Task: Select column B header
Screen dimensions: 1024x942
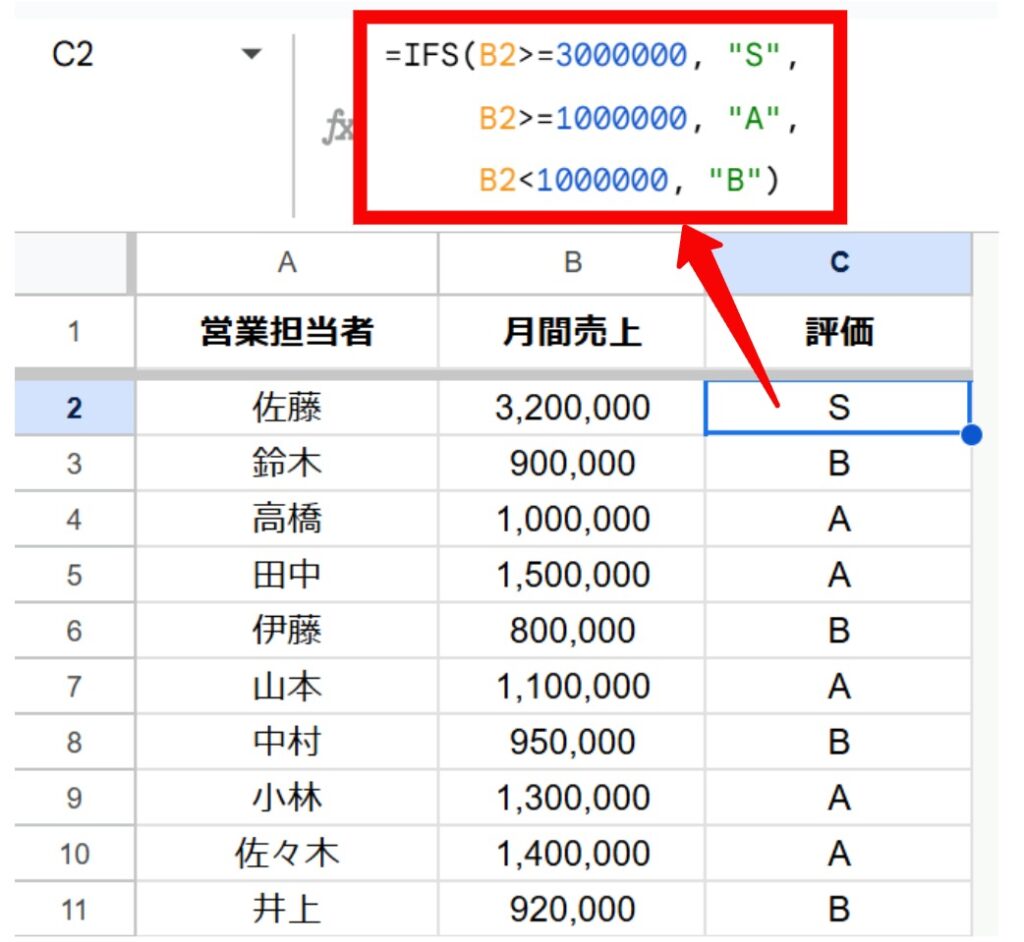Action: coord(572,263)
